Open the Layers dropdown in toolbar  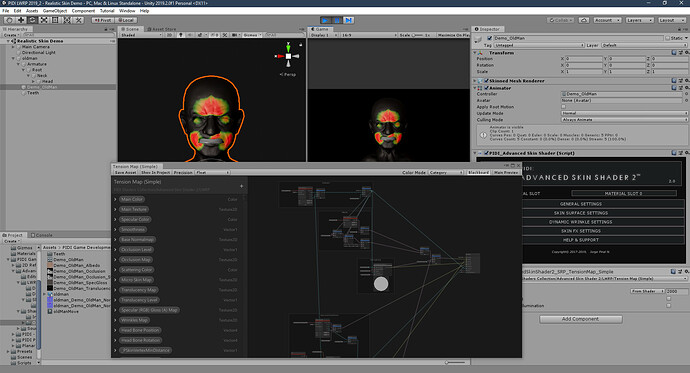tap(639, 20)
